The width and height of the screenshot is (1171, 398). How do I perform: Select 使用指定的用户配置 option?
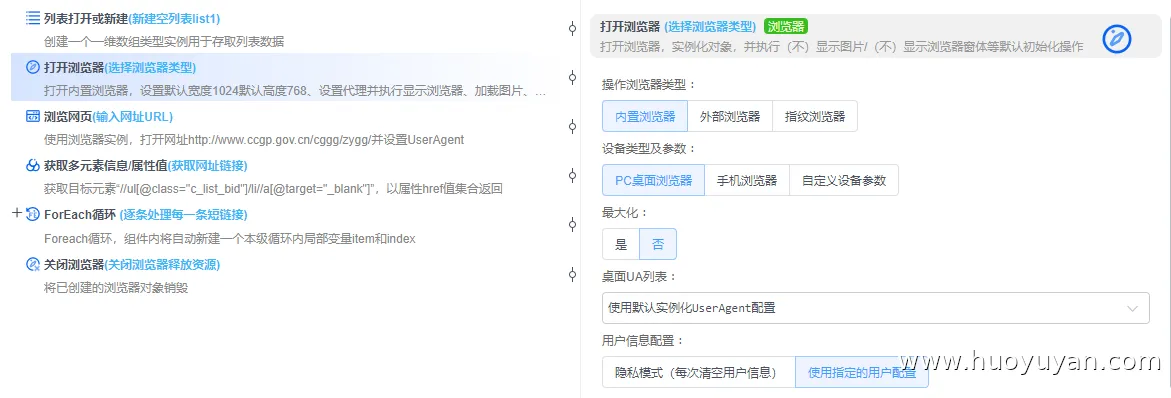coord(862,372)
